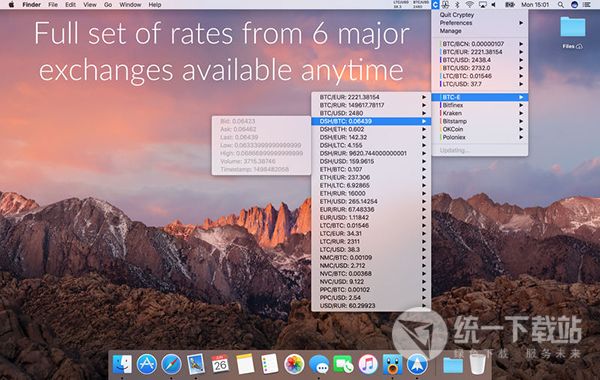
Task: Open the App Store dock icon
Action: point(147,364)
